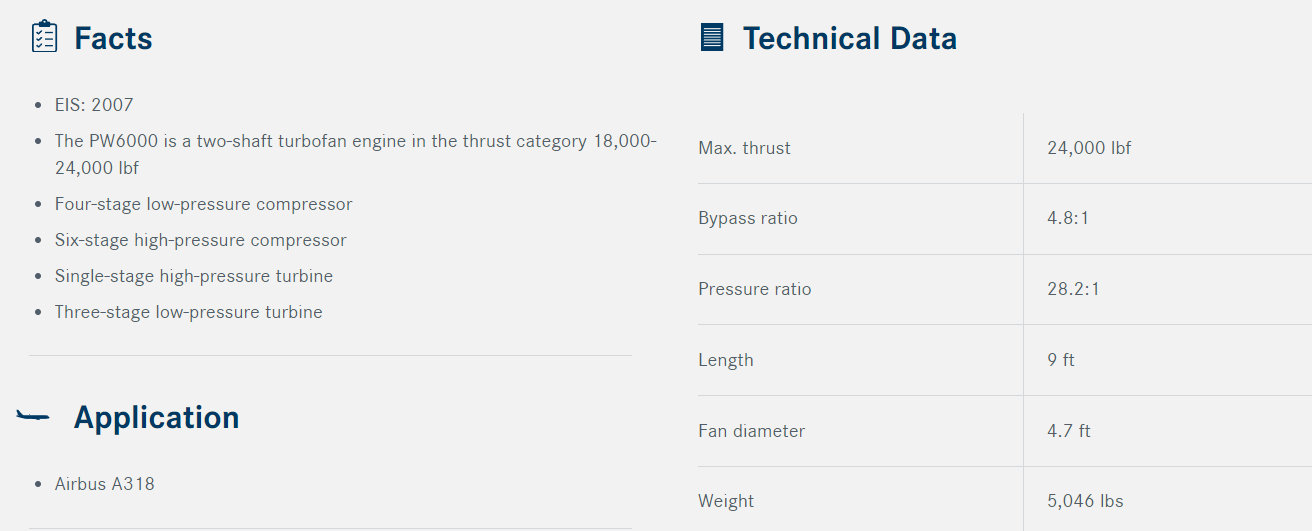The width and height of the screenshot is (1312, 531).
Task: Click the Length row label
Action: (726, 360)
